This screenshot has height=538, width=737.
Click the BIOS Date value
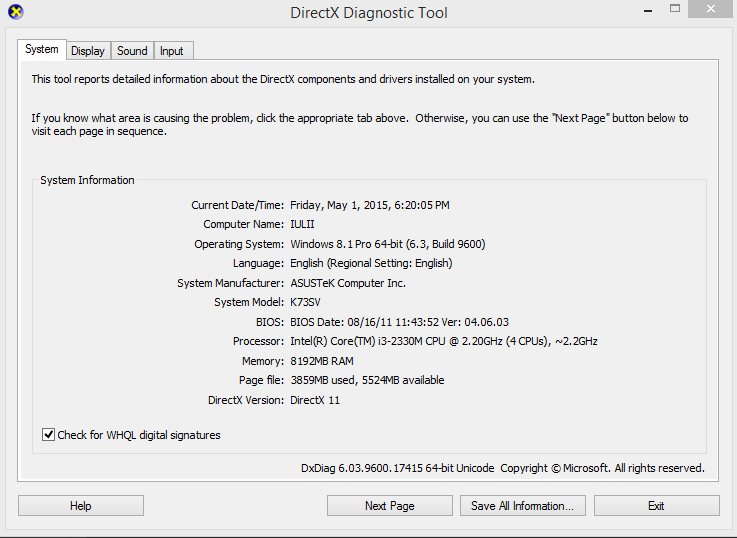pyautogui.click(x=399, y=322)
